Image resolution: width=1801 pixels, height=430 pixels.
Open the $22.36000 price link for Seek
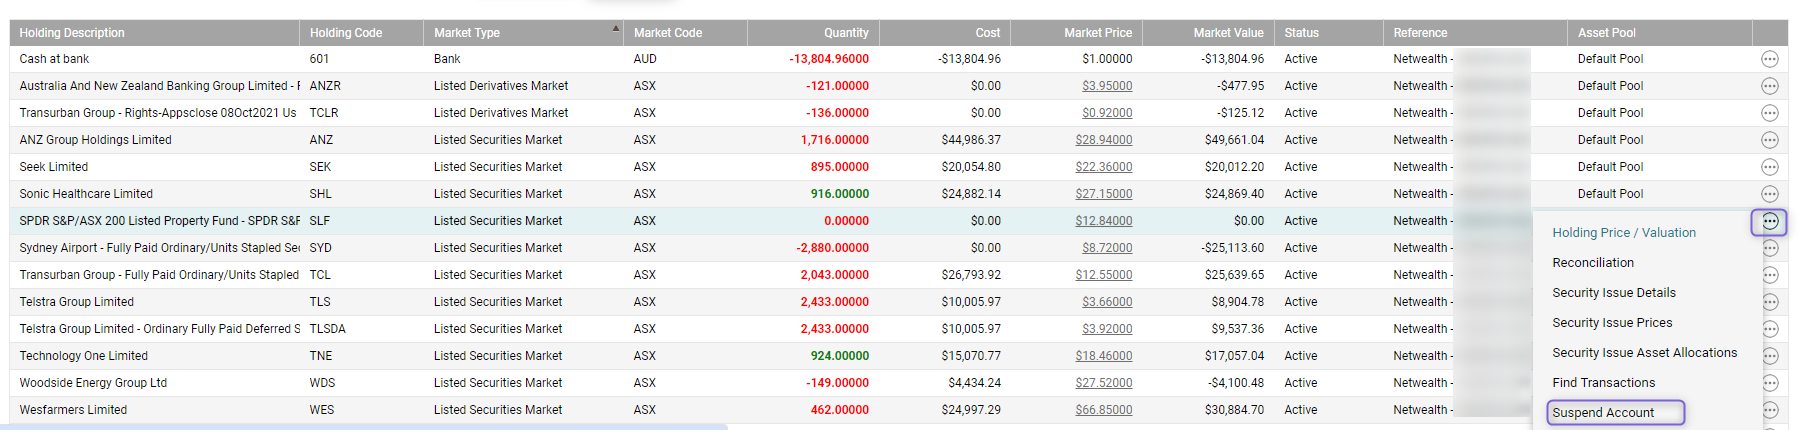1104,167
